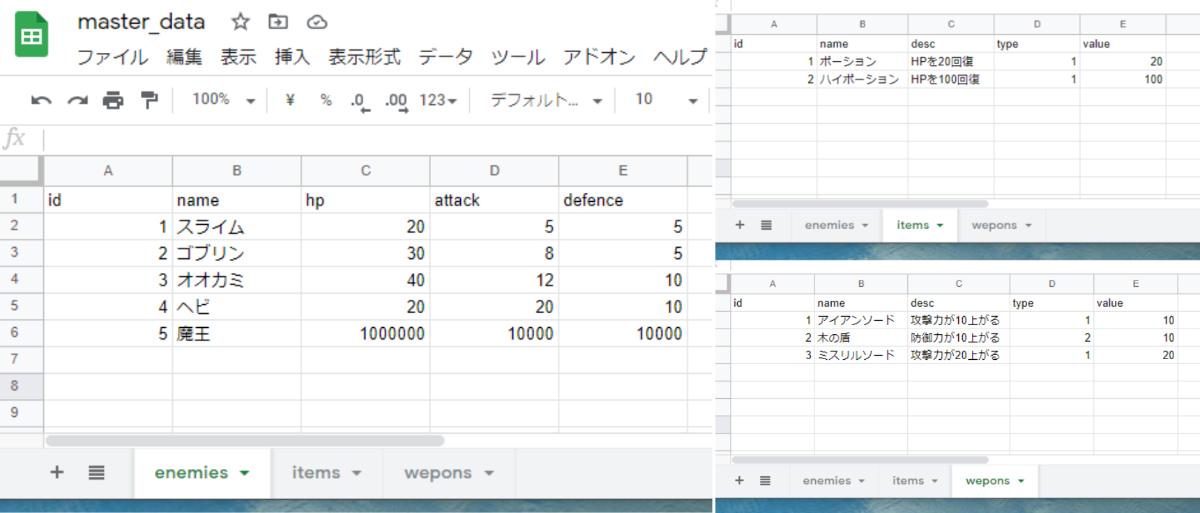
Task: Open the 編集 menu
Action: pos(184,57)
